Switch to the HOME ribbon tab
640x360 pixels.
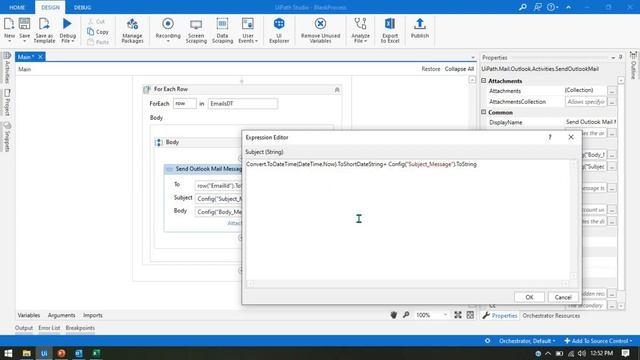[17, 7]
